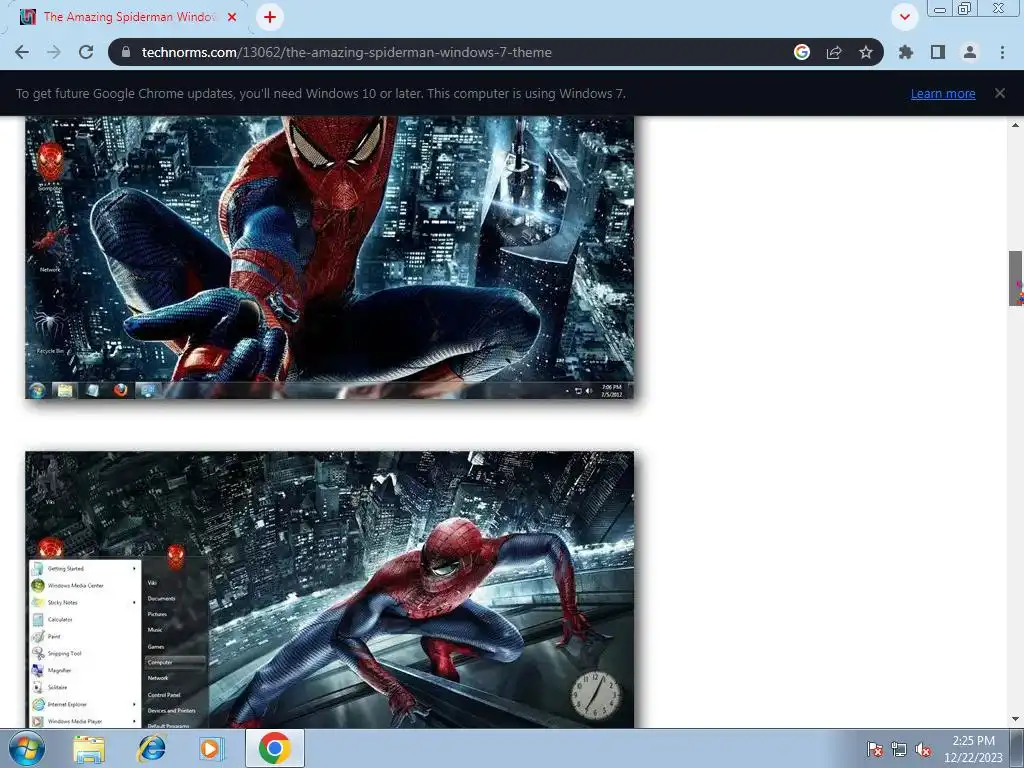Open a new tab with plus button
Screen dimensions: 1024x768
[x=270, y=17]
